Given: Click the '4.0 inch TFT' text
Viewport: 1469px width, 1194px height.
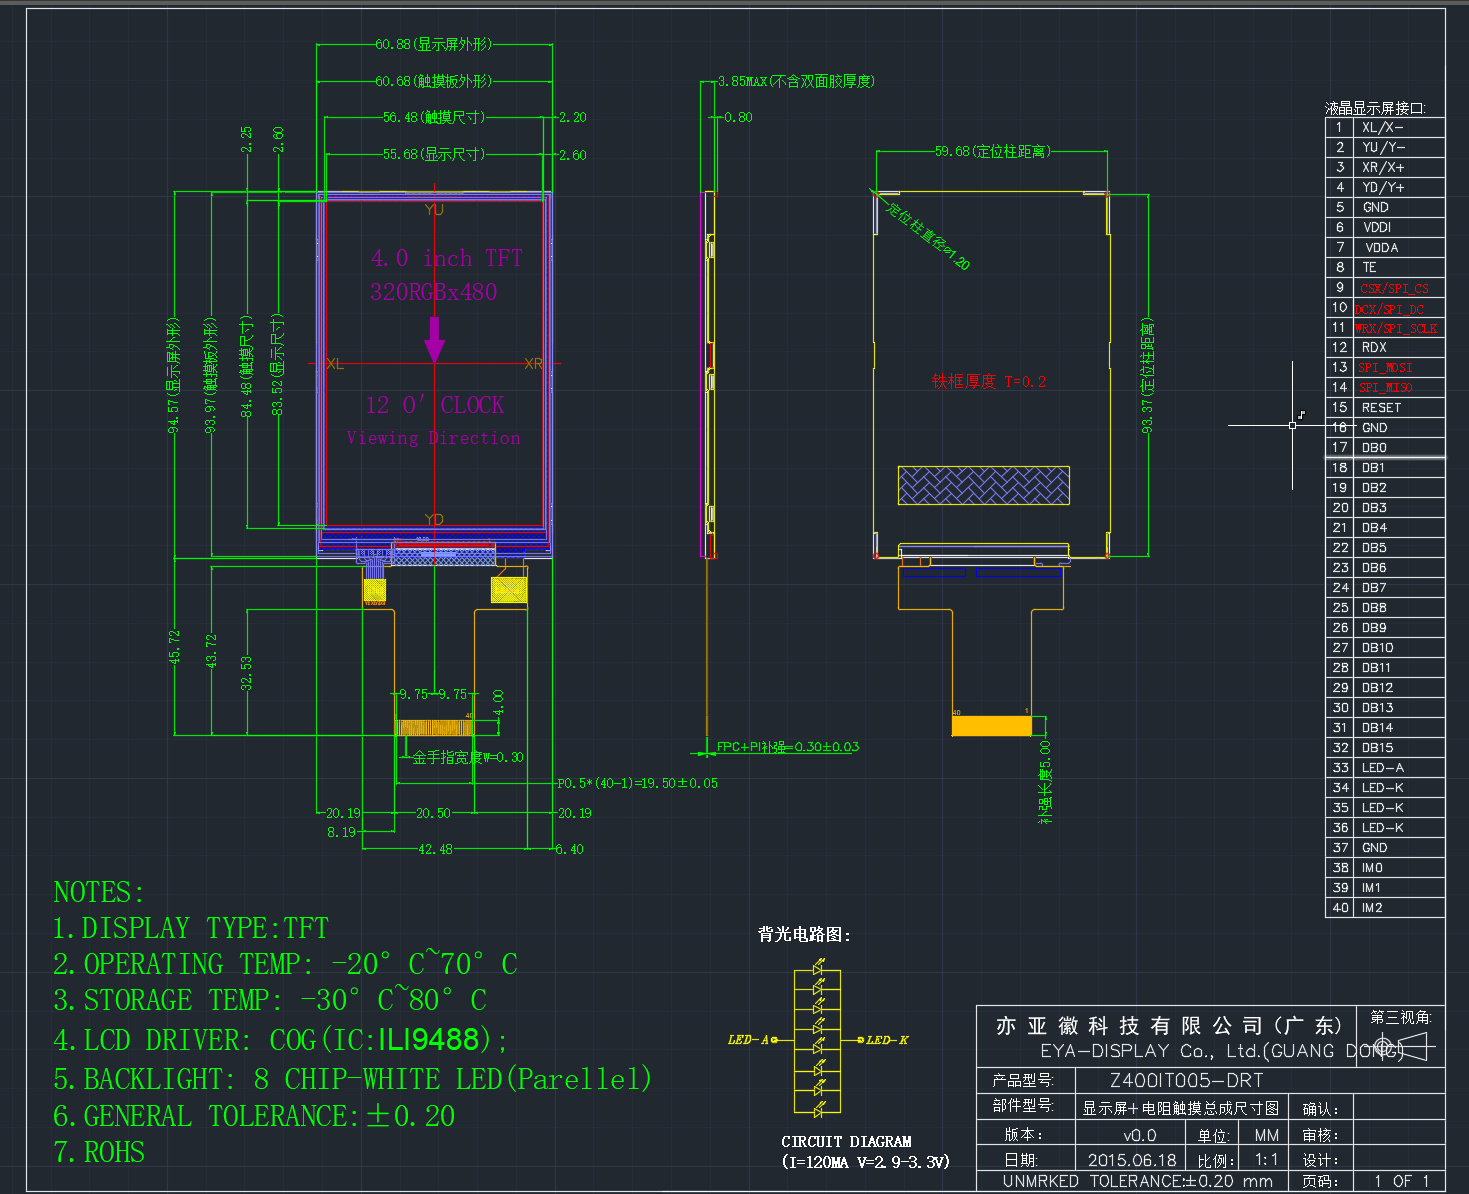Looking at the screenshot, I should click(447, 258).
